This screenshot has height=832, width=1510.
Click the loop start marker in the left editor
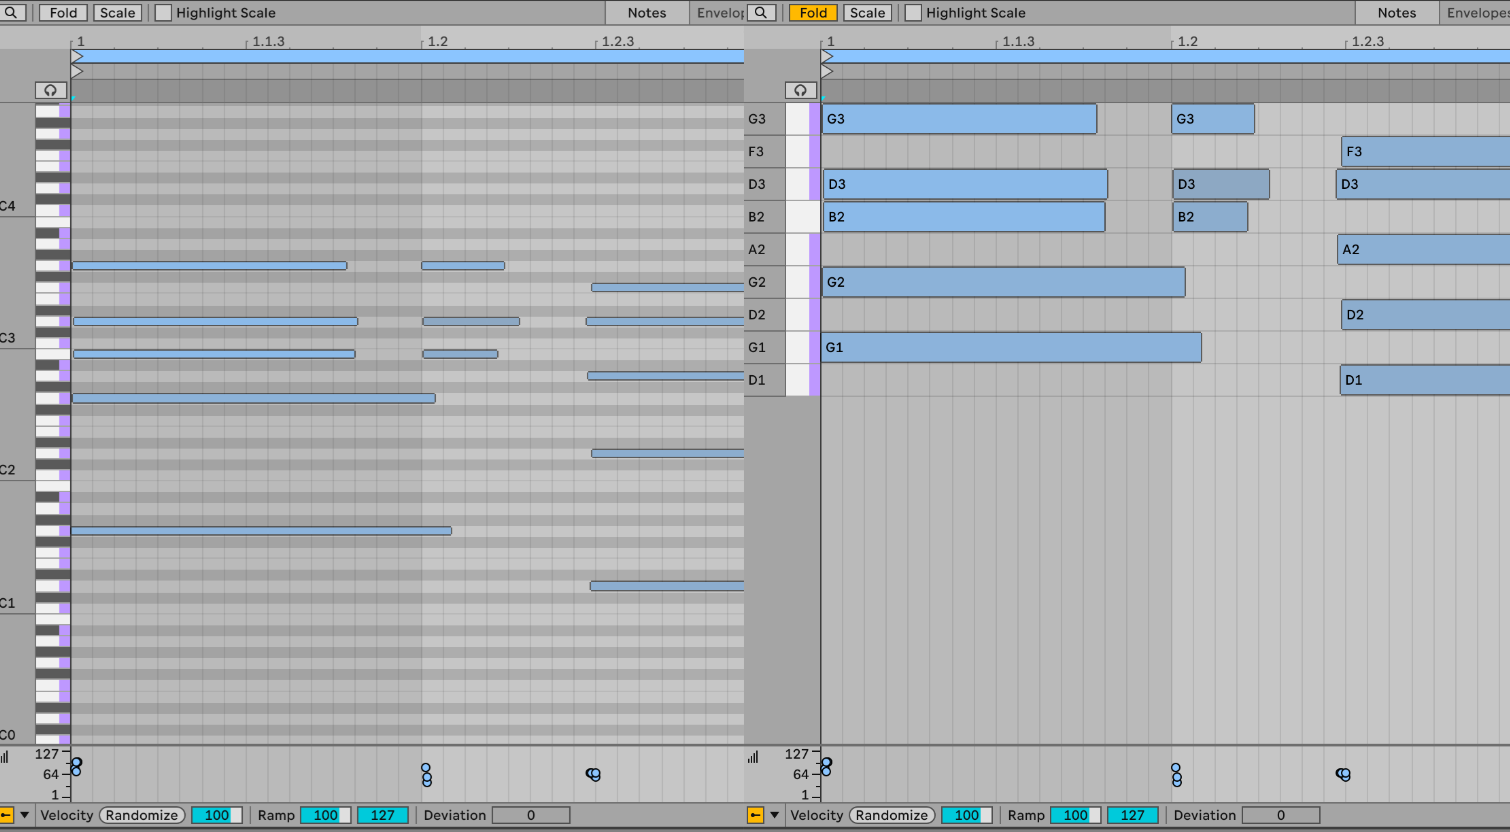77,57
